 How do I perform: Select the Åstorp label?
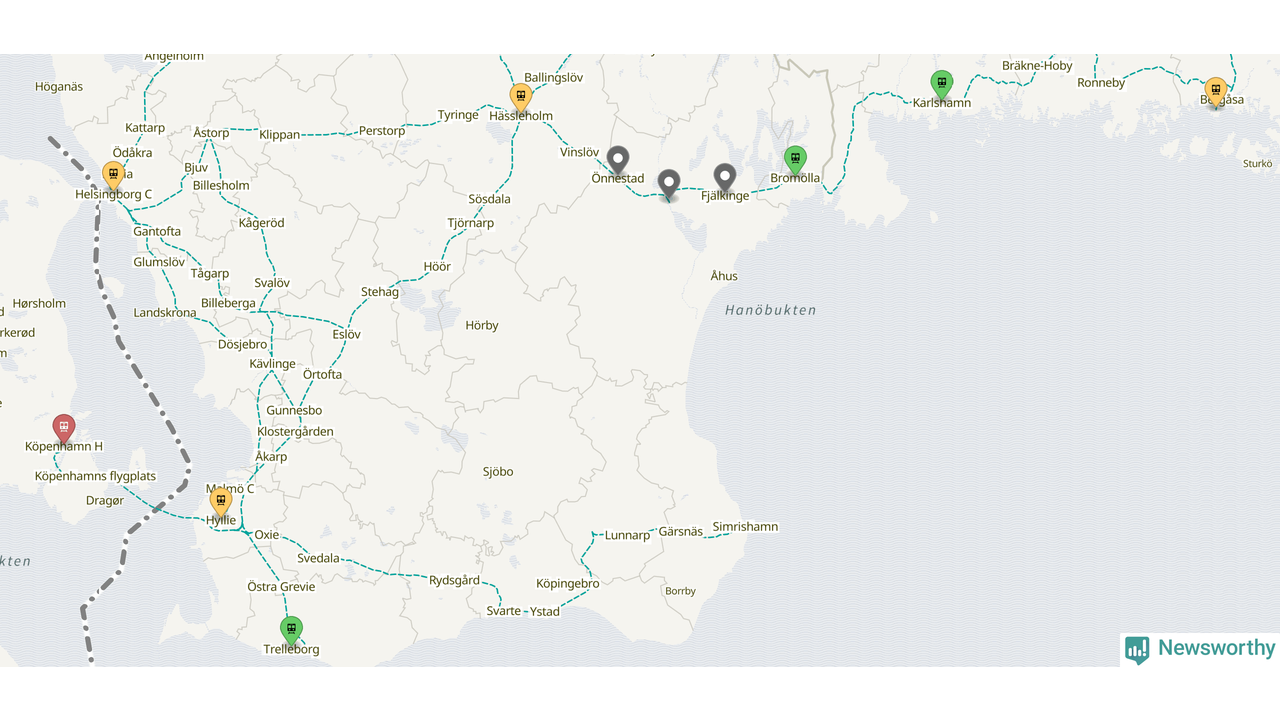[211, 133]
